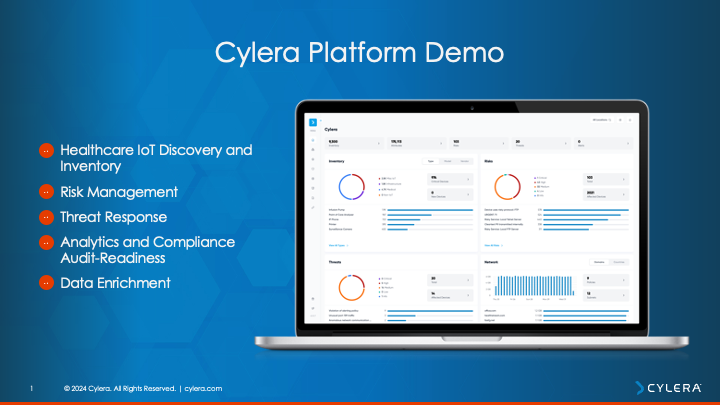Click the orange bullet beside Data Enrichment

click(46, 283)
